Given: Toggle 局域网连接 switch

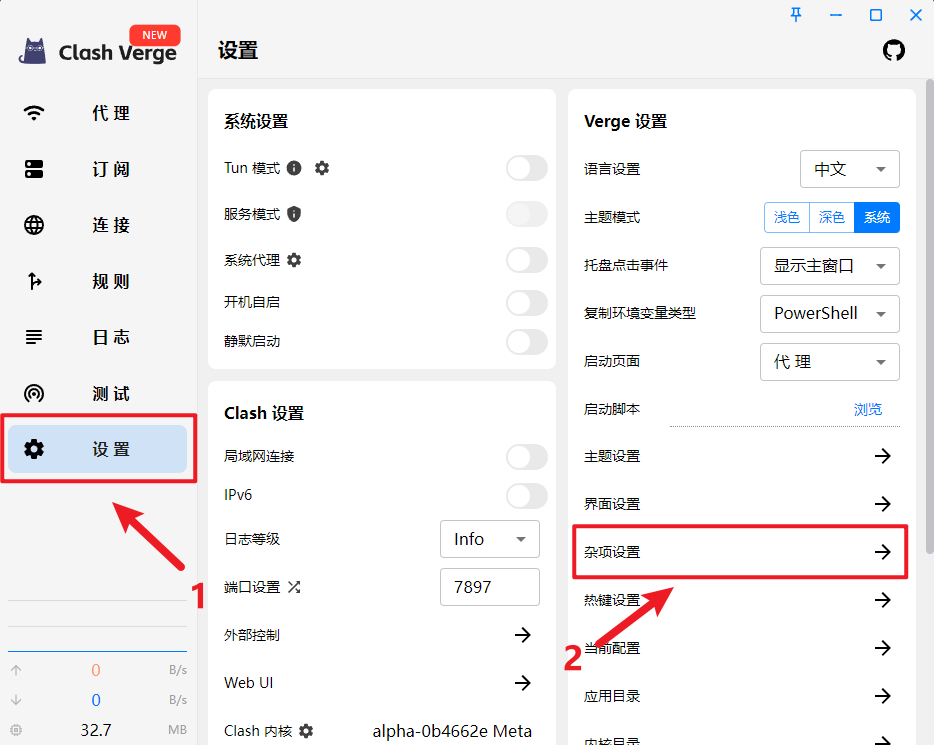Looking at the screenshot, I should (527, 457).
